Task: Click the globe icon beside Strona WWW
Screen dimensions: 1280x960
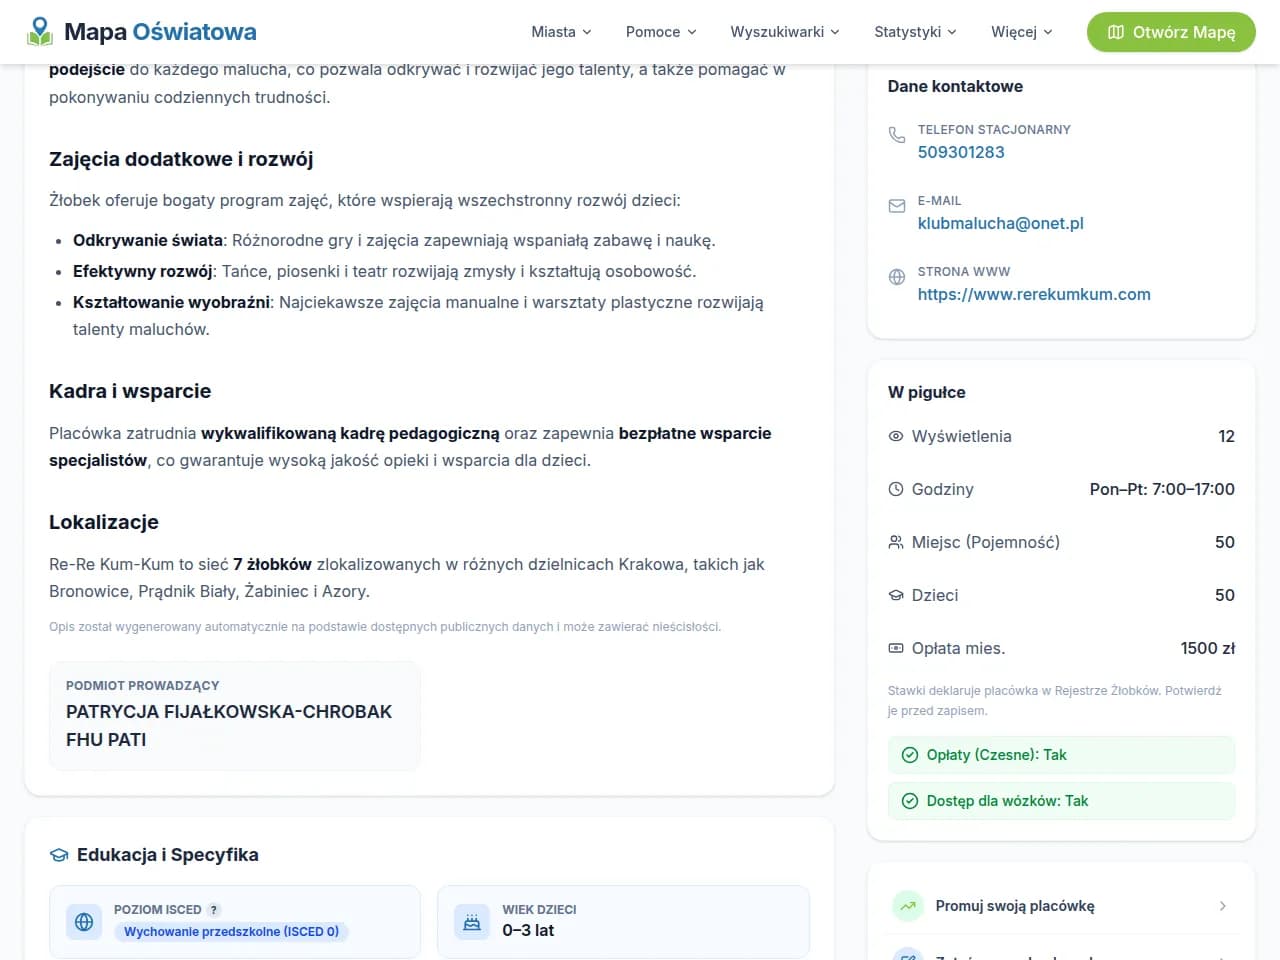Action: pos(897,277)
